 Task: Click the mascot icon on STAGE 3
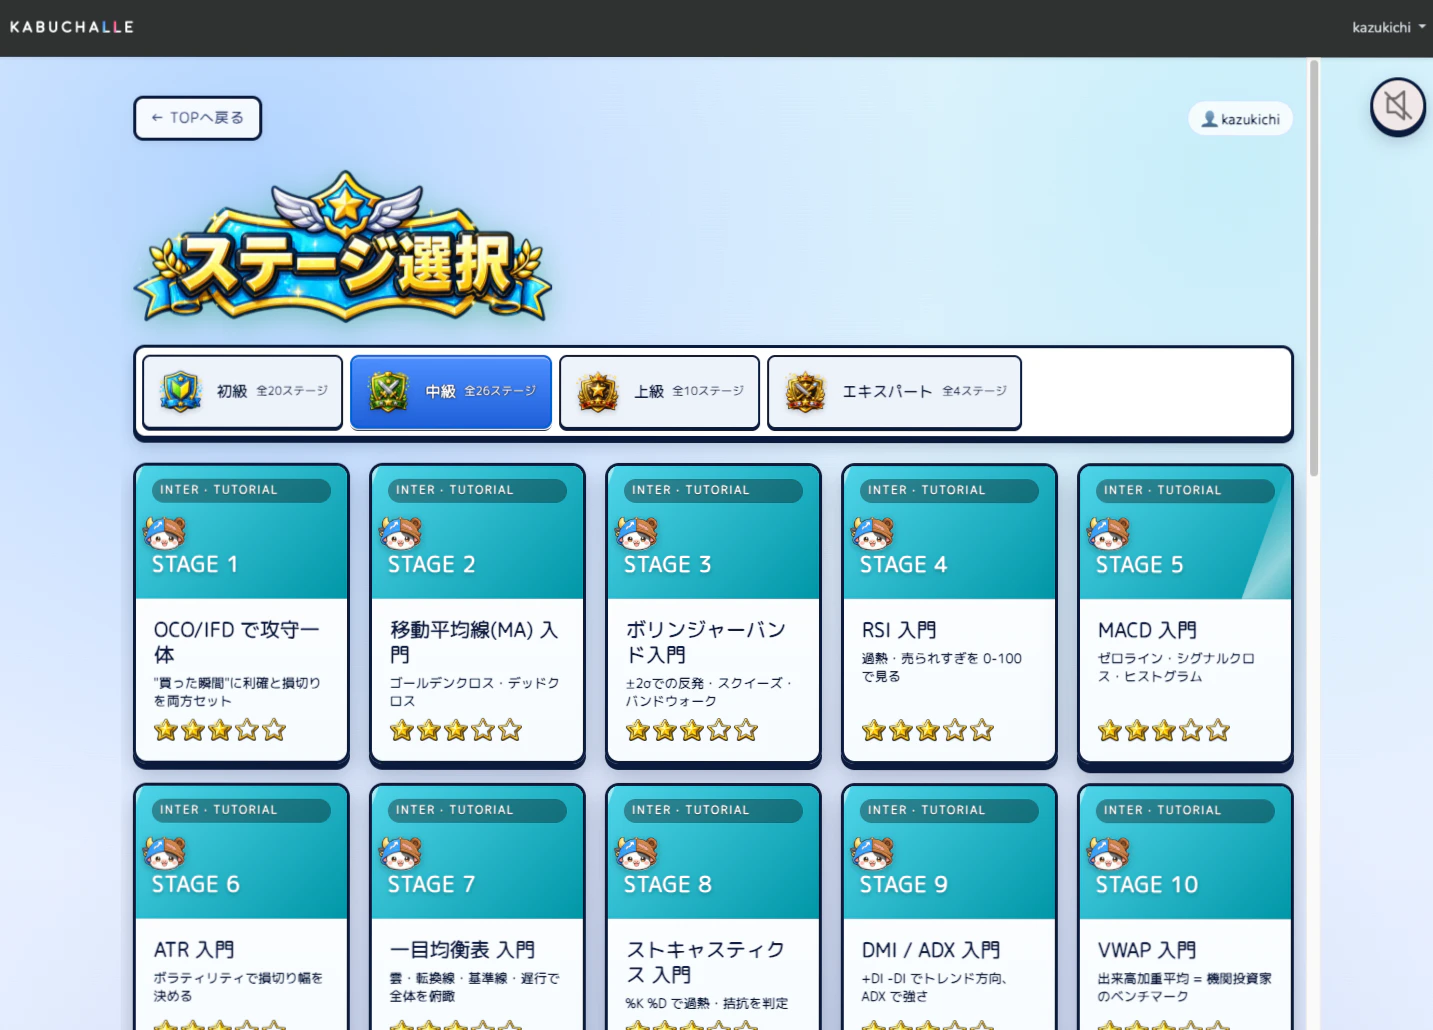(x=637, y=534)
